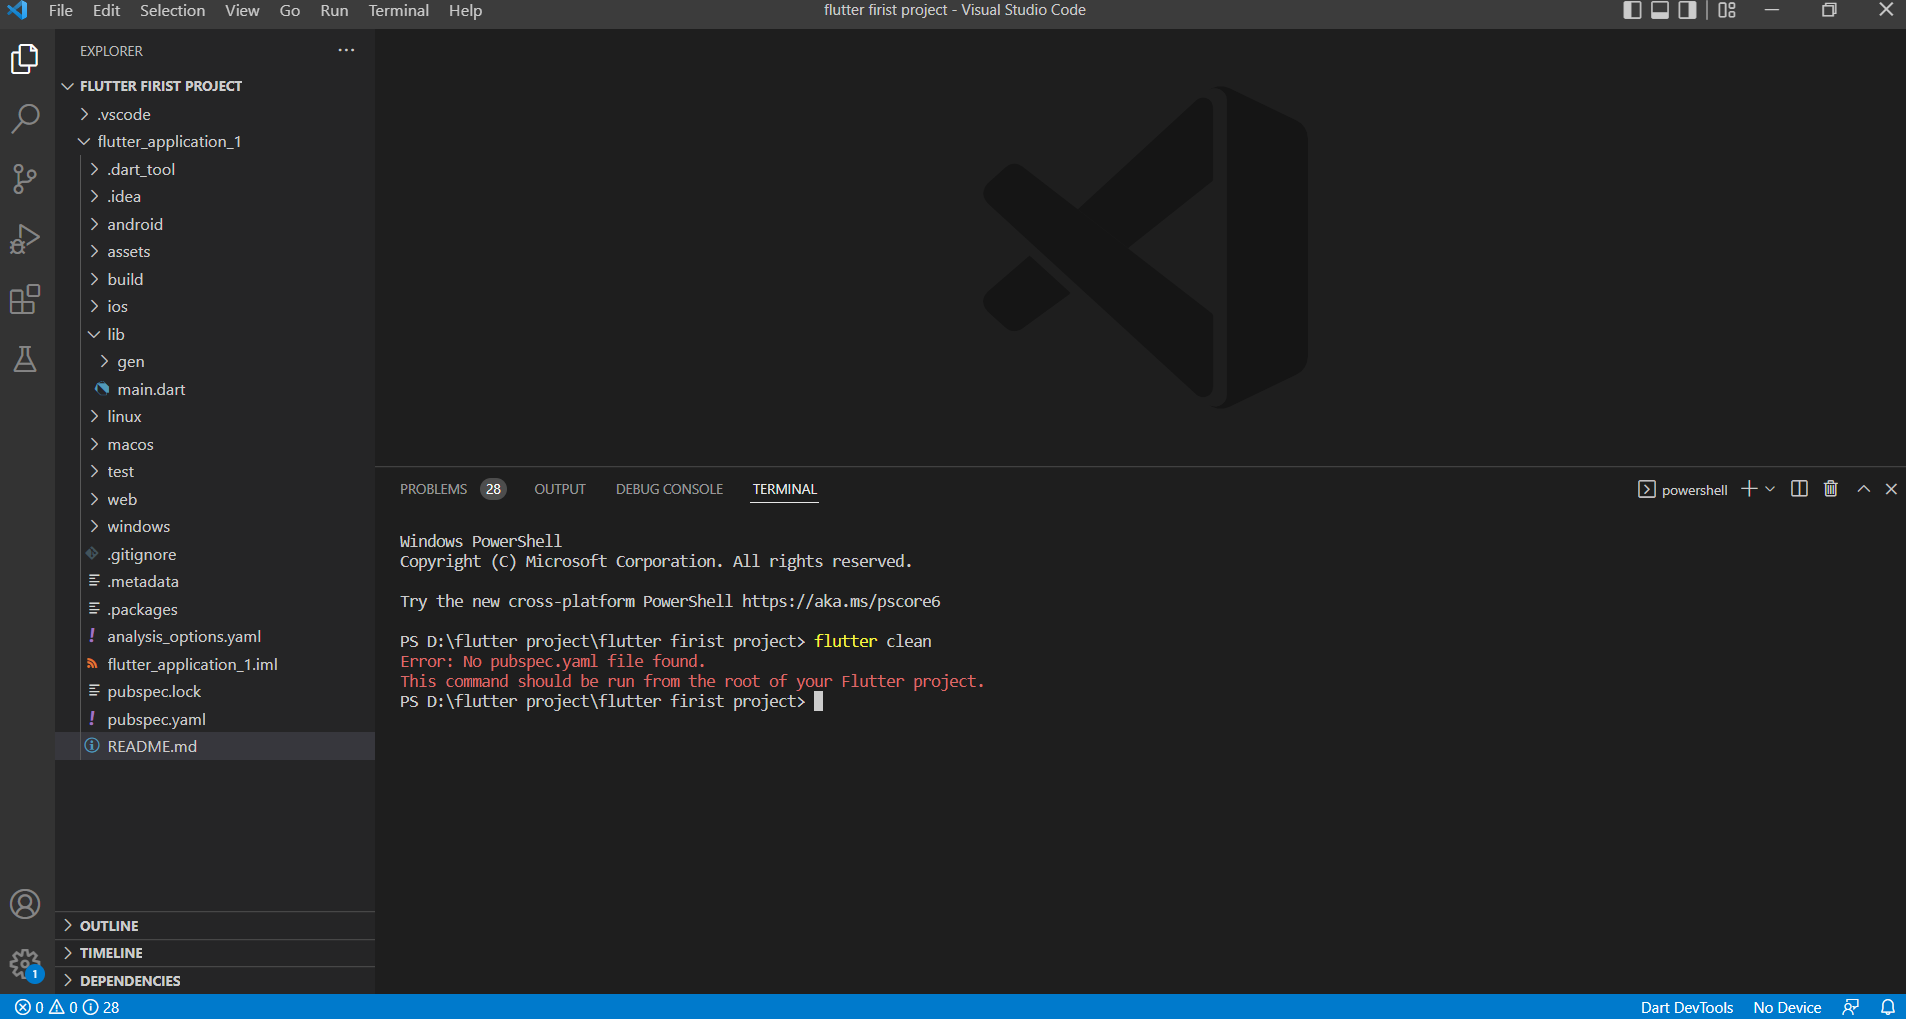Open pubspec.lock file
Viewport: 1906px width, 1019px height.
tap(215, 692)
